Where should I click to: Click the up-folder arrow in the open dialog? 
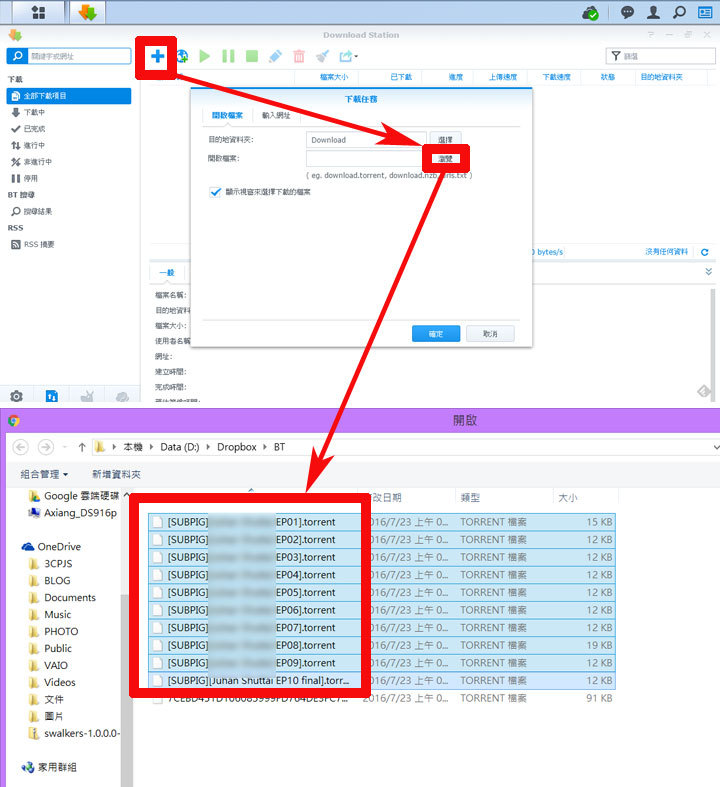(82, 447)
